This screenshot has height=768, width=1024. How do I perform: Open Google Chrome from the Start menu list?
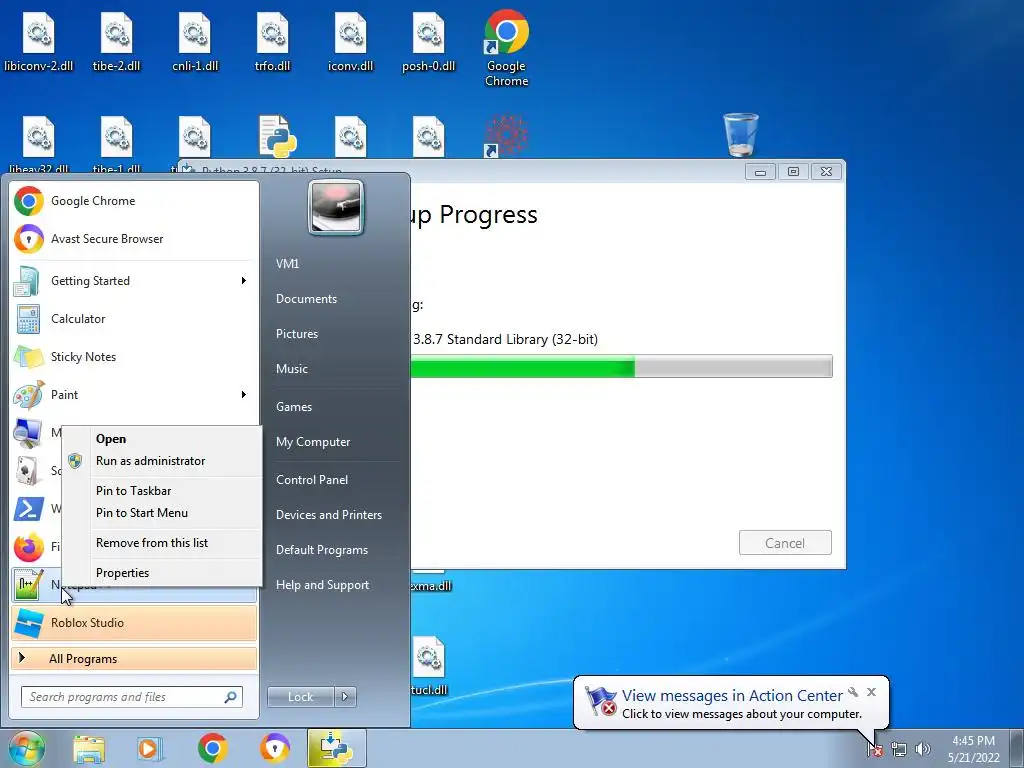134,200
